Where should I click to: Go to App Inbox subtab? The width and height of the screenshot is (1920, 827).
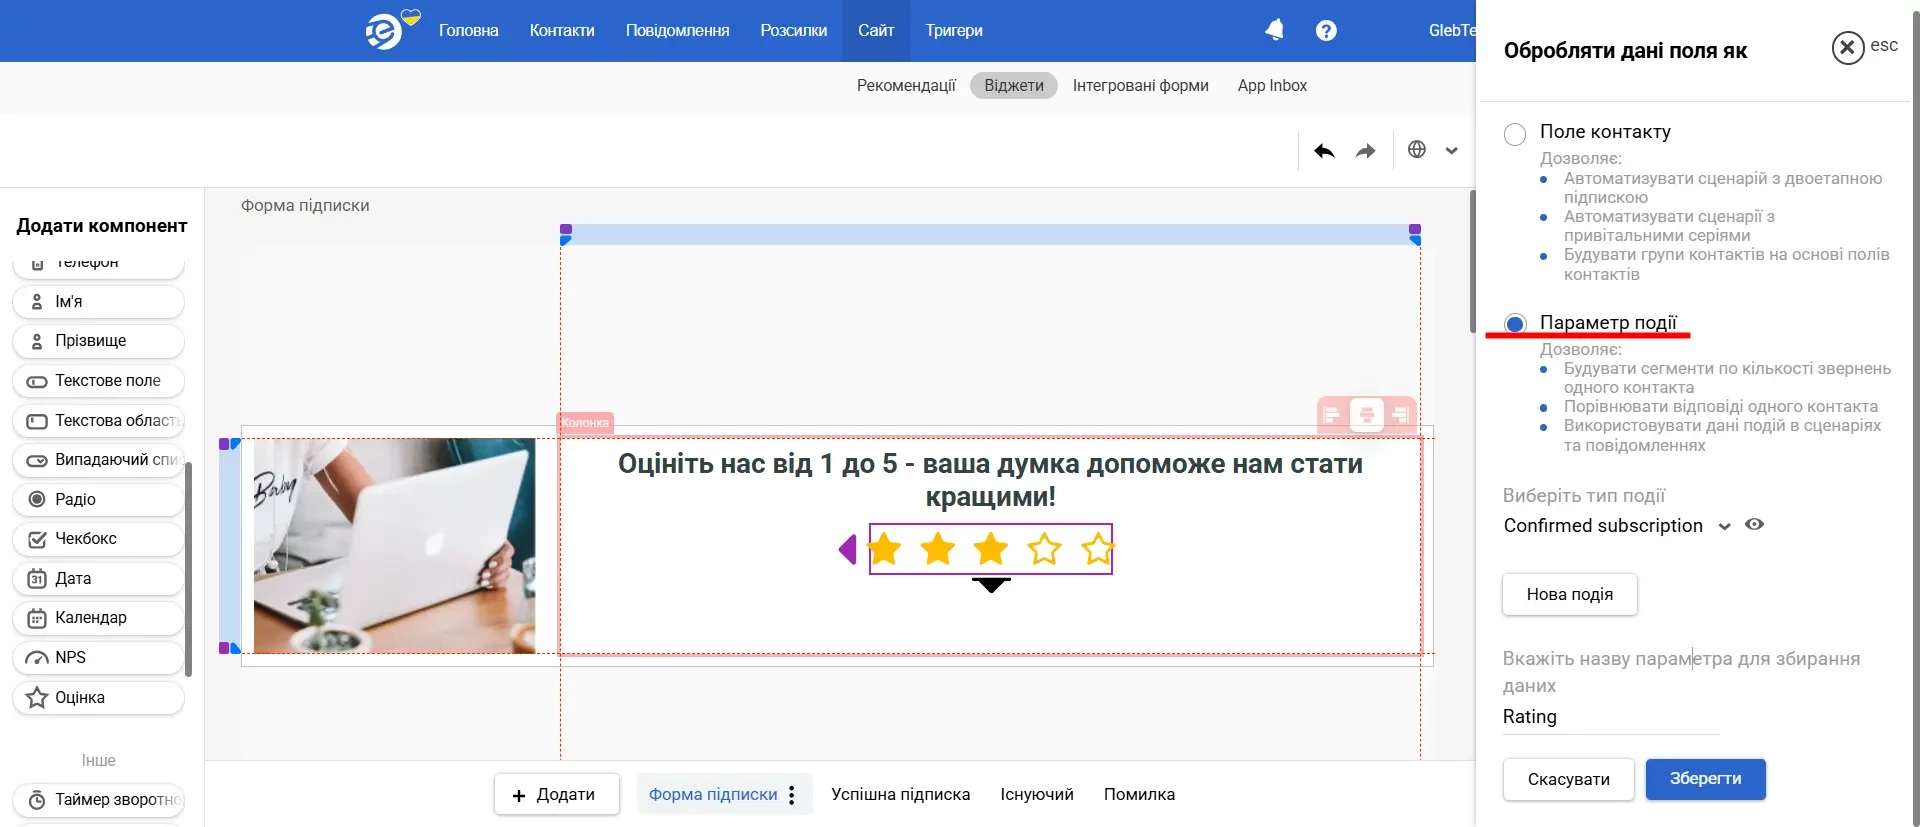click(x=1272, y=86)
